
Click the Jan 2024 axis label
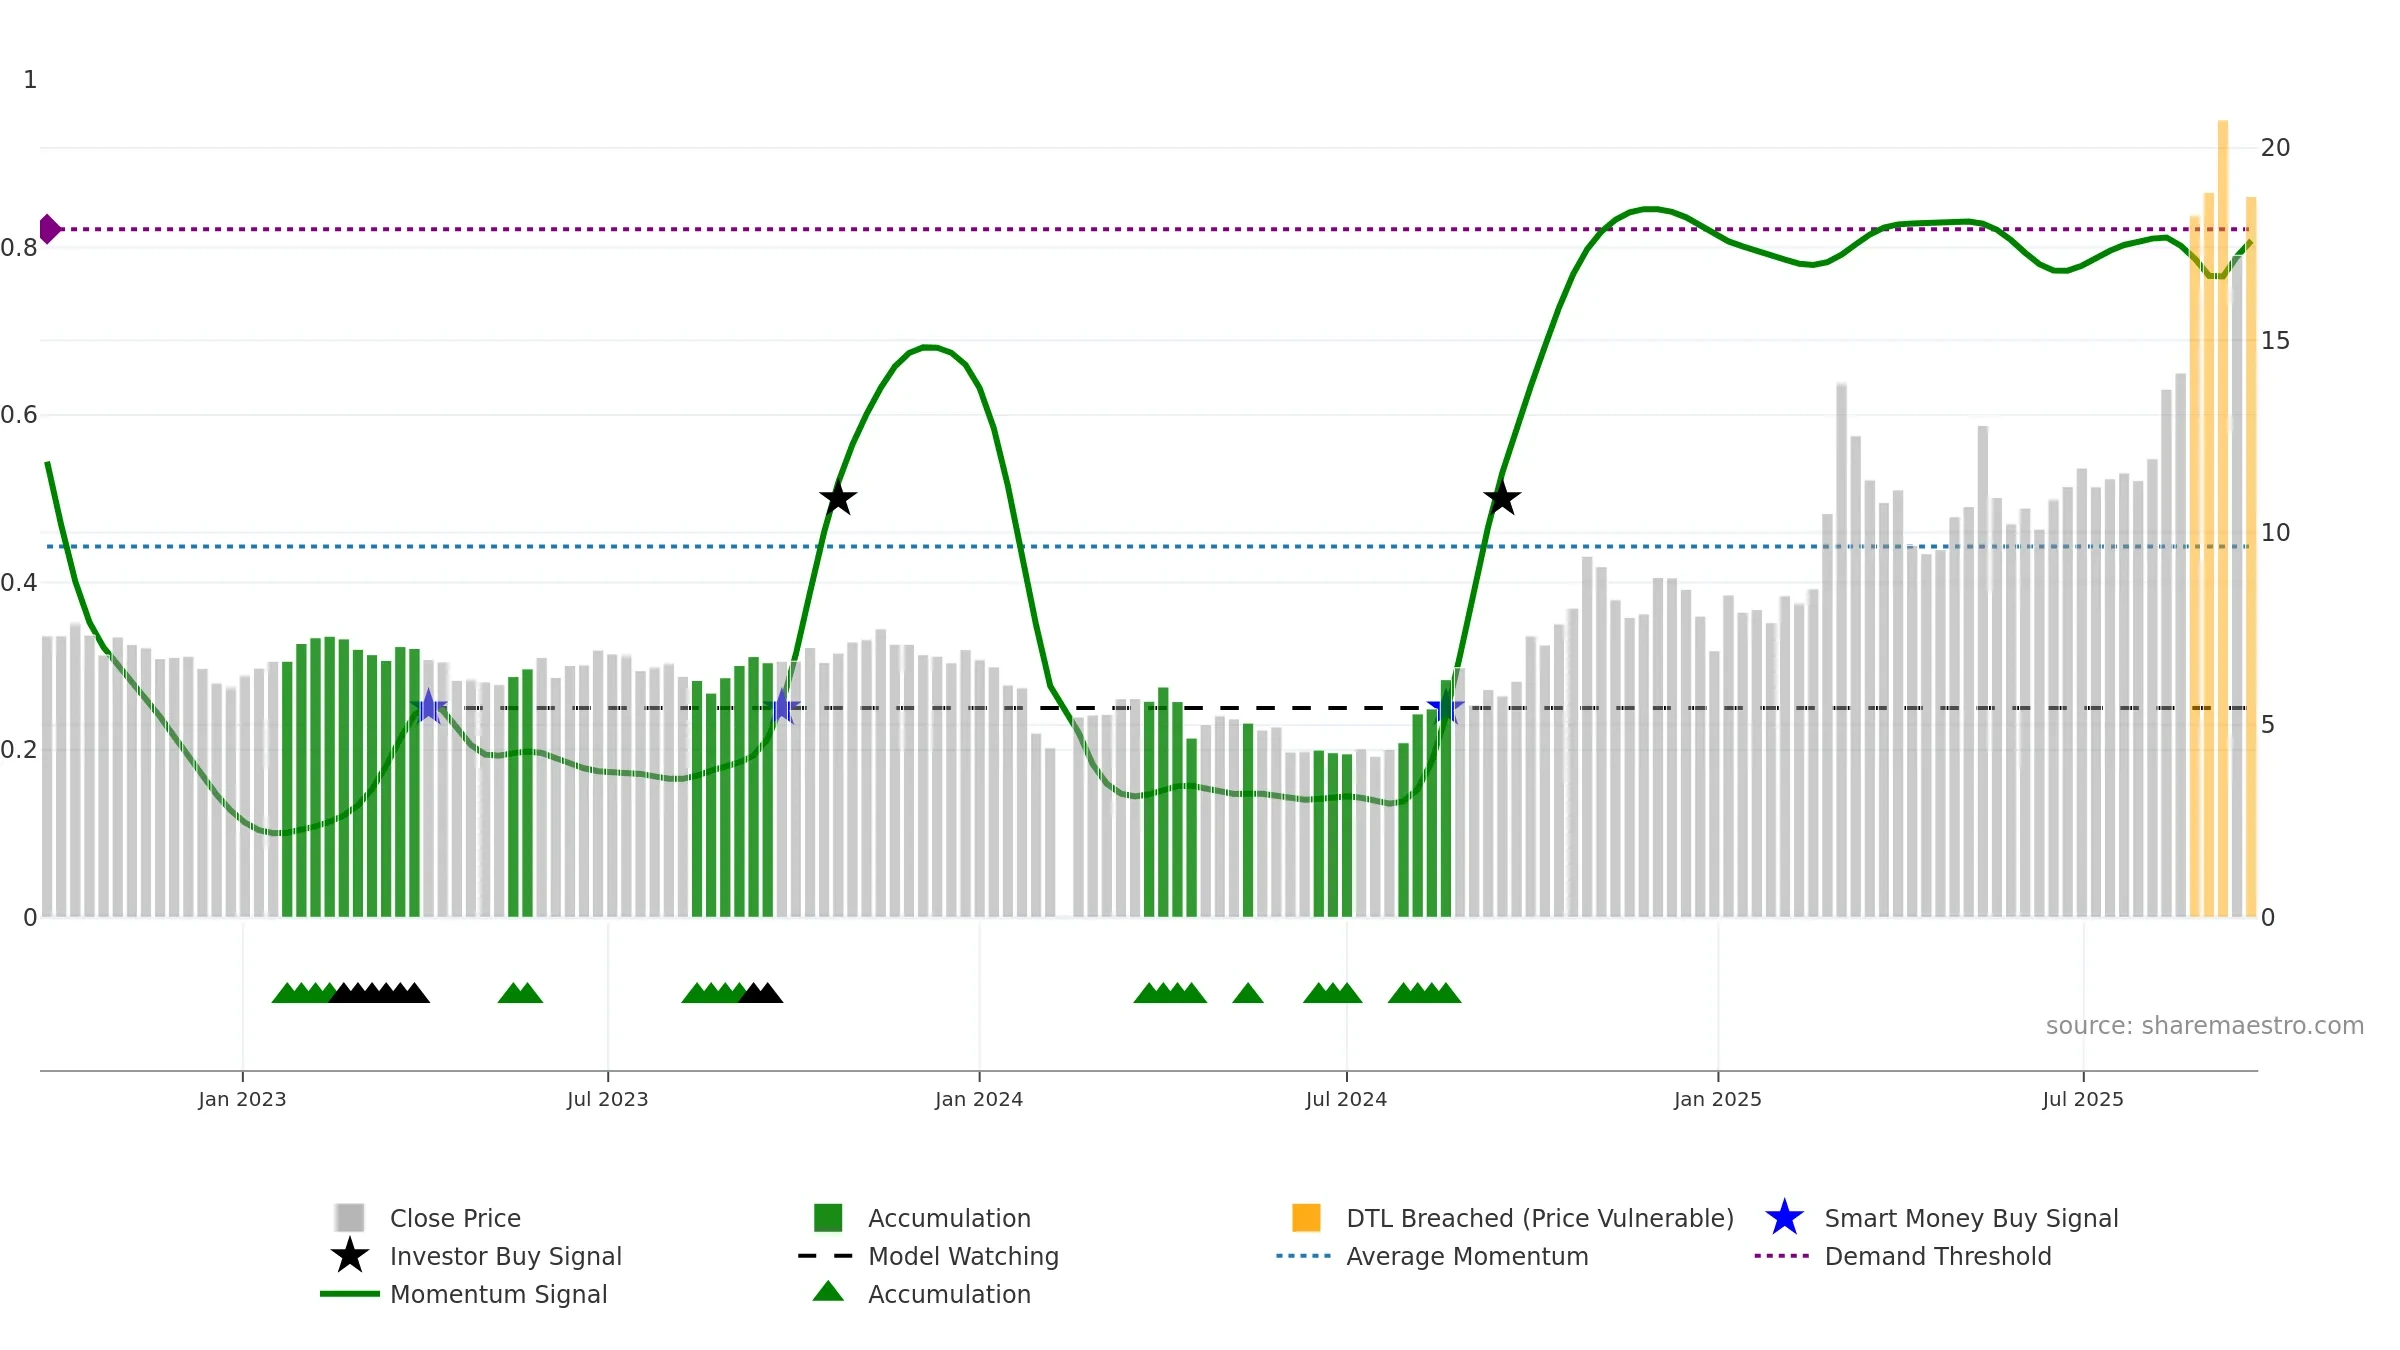click(x=979, y=1100)
